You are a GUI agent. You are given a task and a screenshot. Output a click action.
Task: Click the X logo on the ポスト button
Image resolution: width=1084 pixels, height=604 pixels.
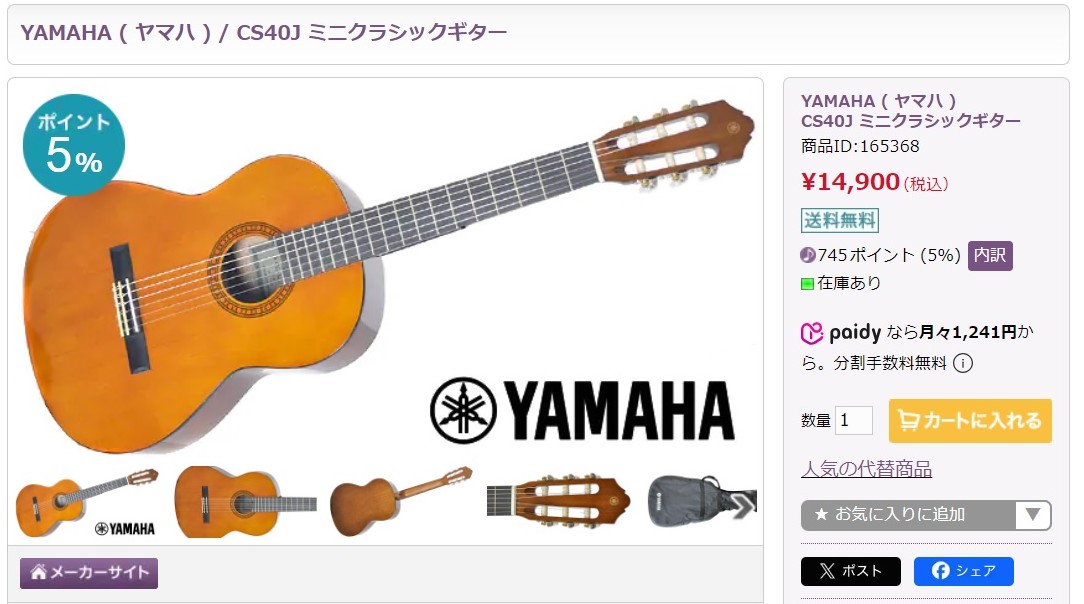point(827,571)
